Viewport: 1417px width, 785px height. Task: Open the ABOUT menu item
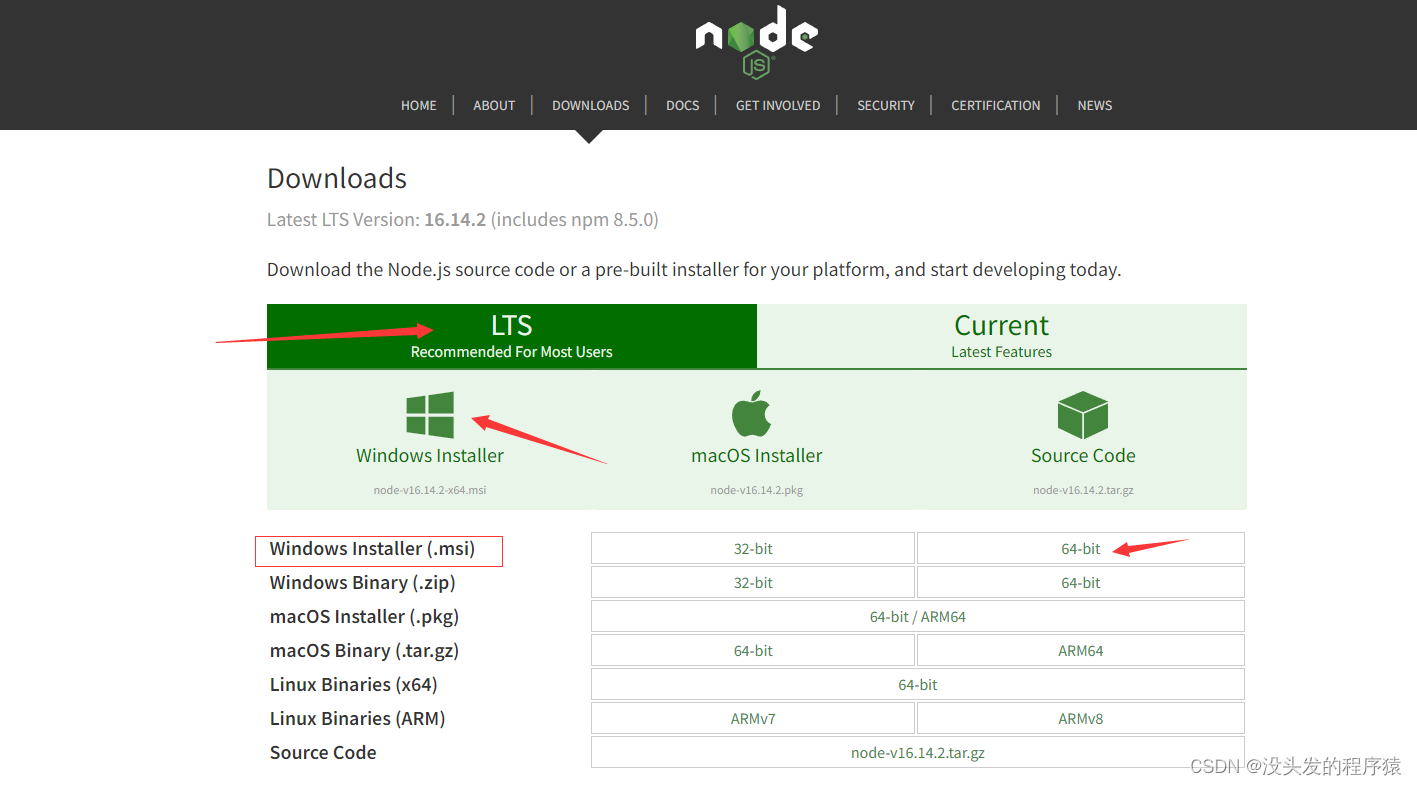click(494, 105)
